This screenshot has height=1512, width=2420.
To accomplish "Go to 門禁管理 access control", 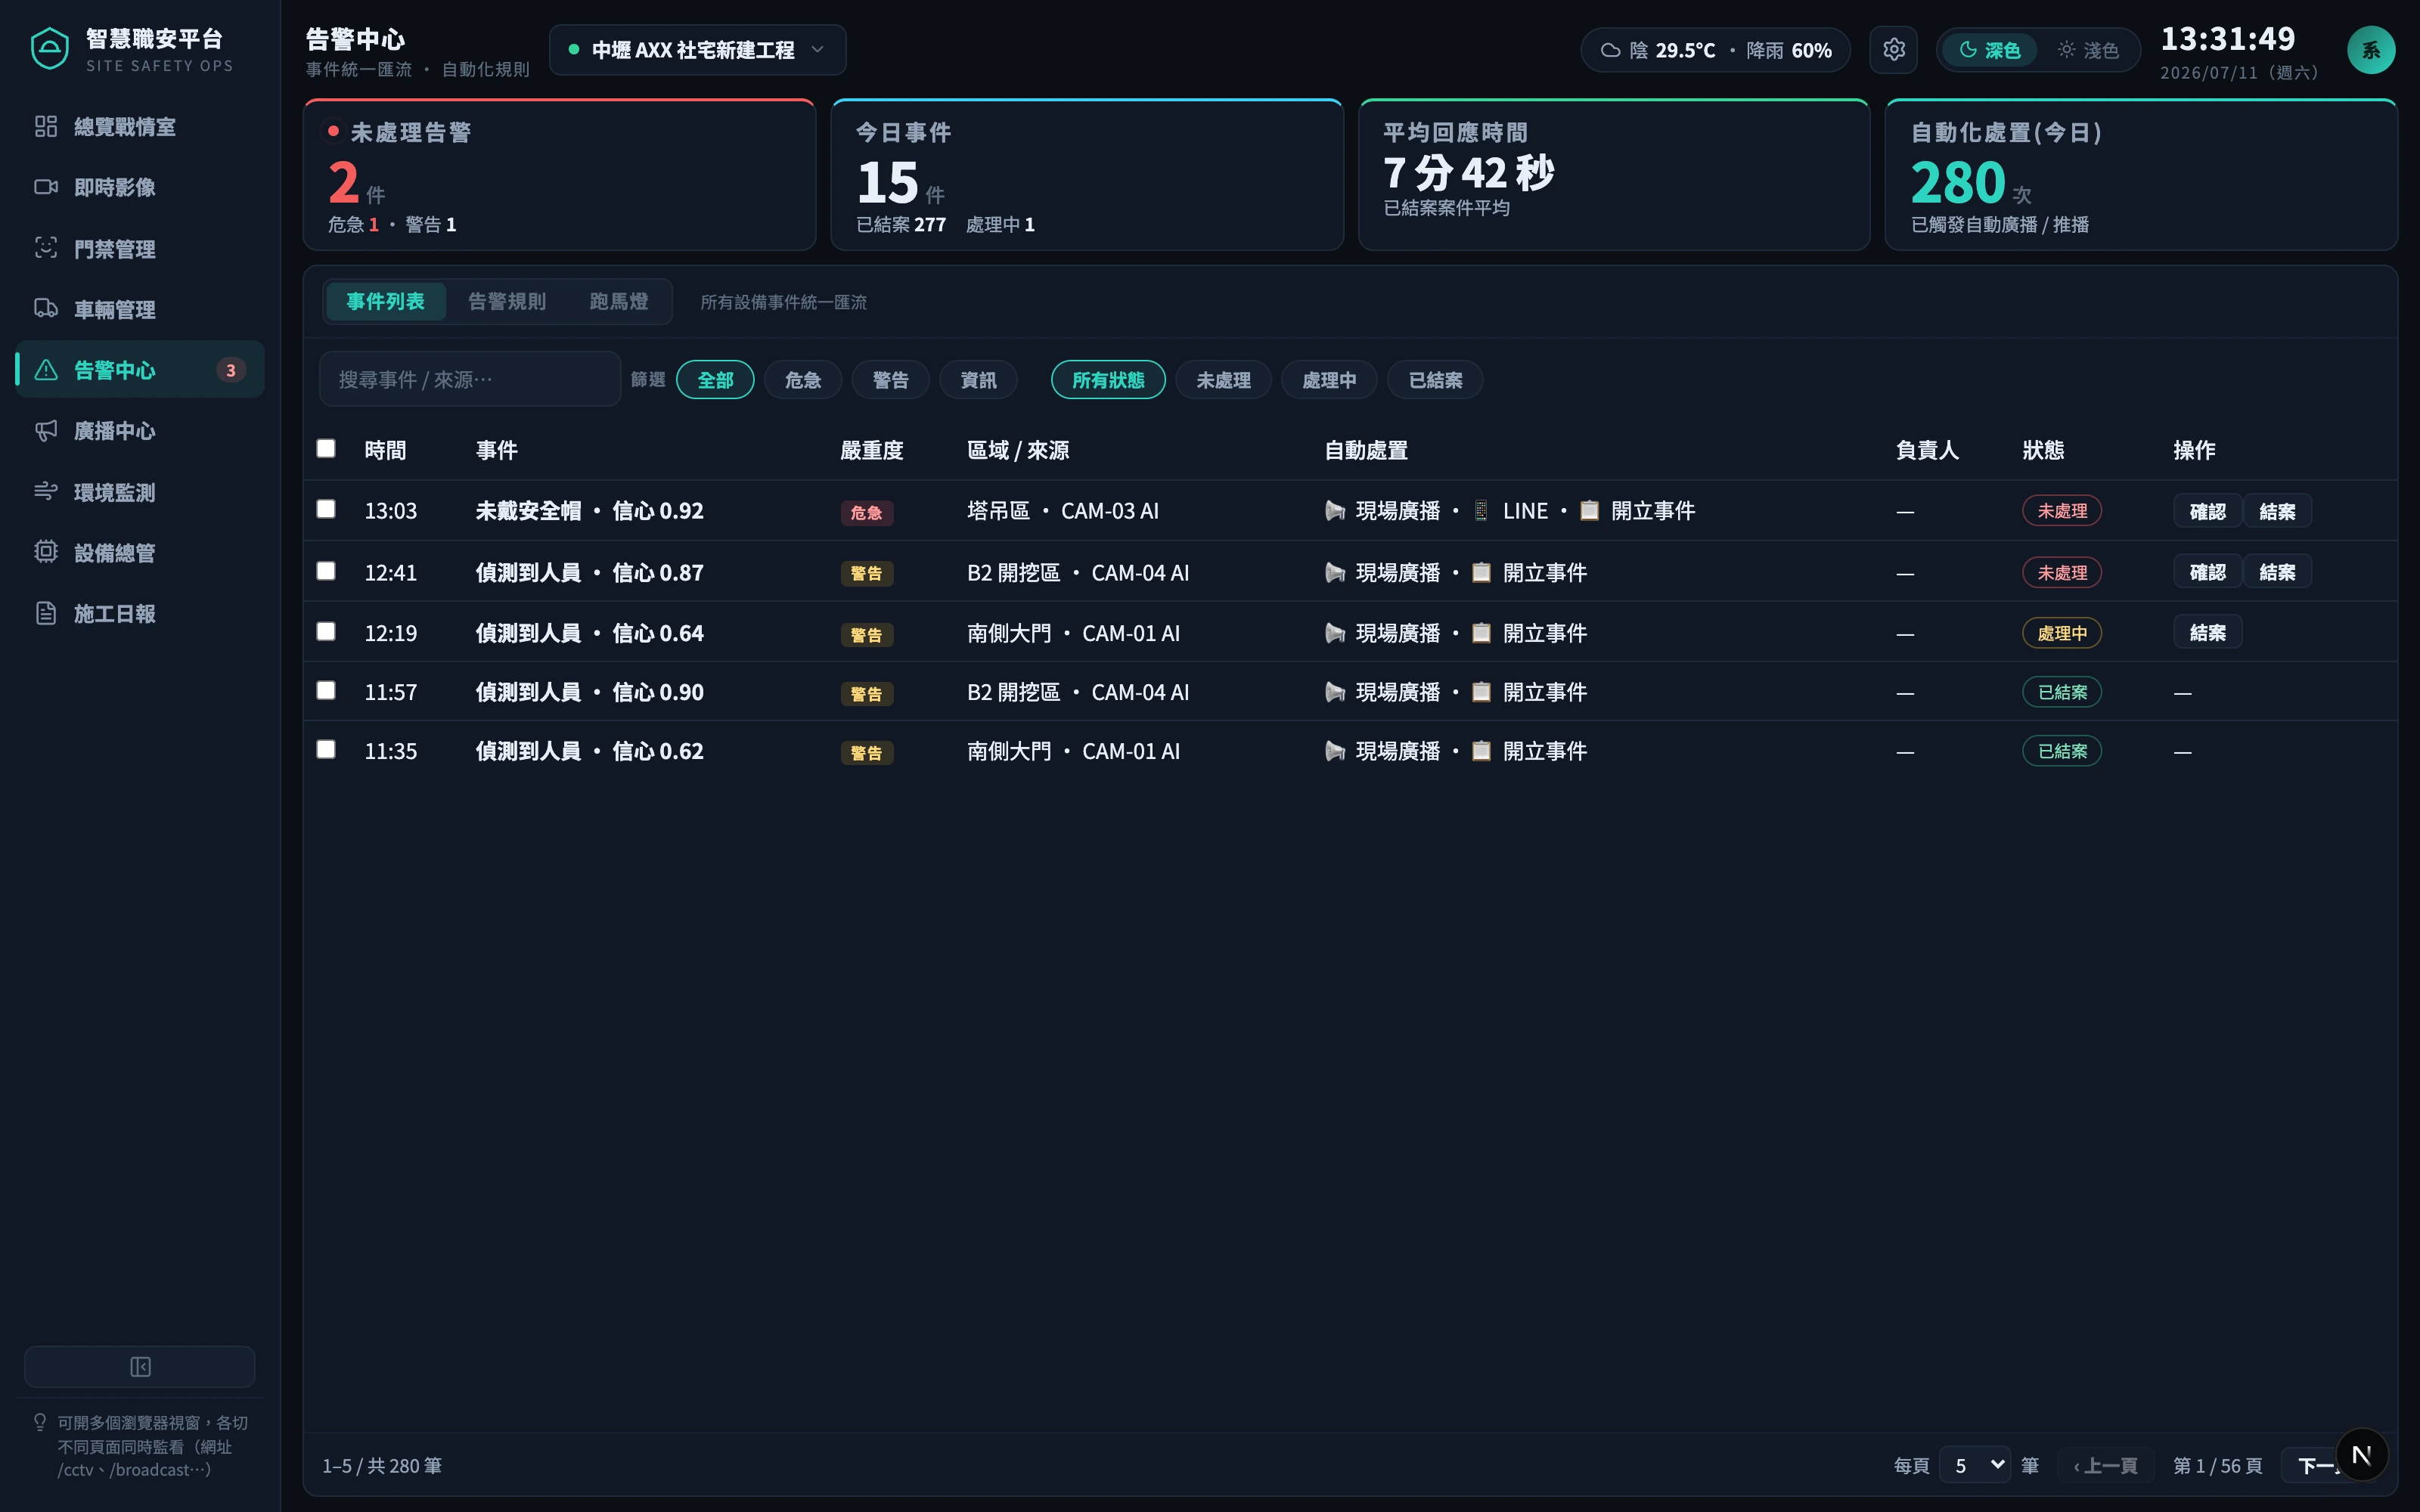I will point(140,249).
